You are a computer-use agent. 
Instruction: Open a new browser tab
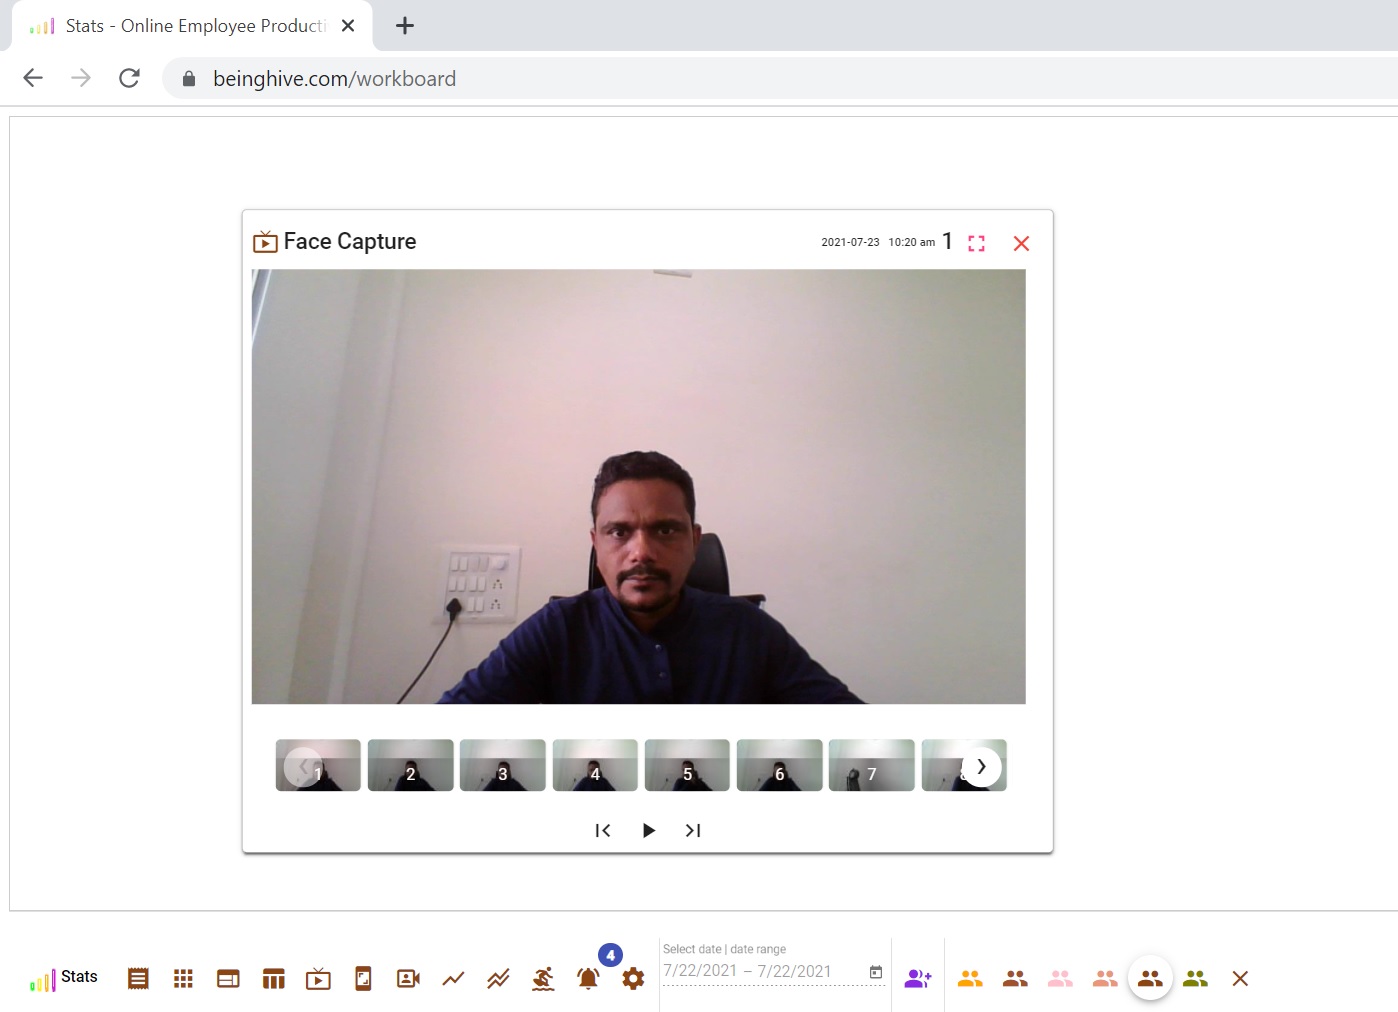tap(404, 26)
